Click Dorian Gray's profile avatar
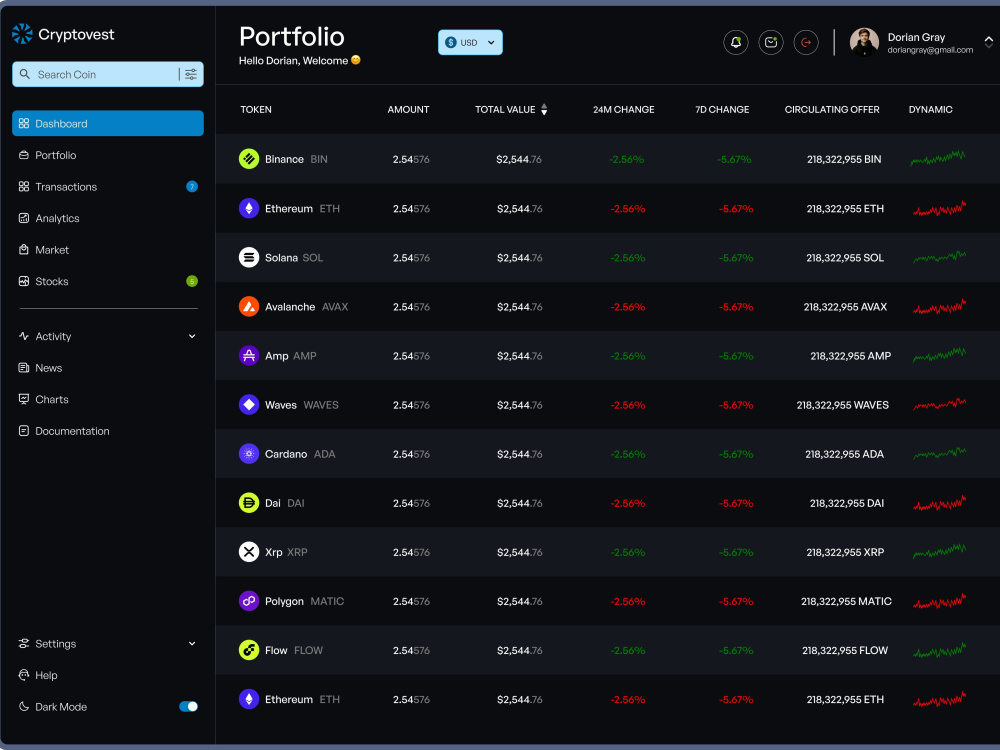 (x=864, y=43)
